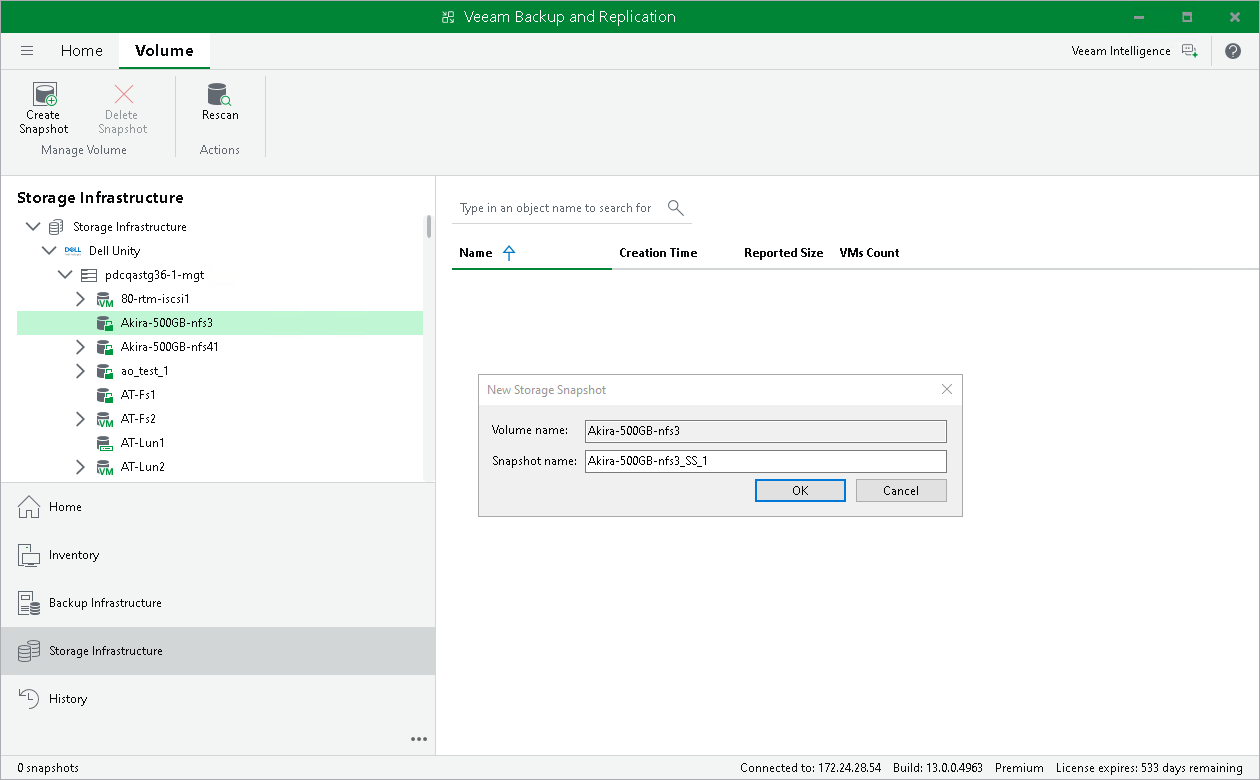Click the pdcqastg36-1-mgt storage array icon
The width and height of the screenshot is (1260, 780).
point(88,275)
